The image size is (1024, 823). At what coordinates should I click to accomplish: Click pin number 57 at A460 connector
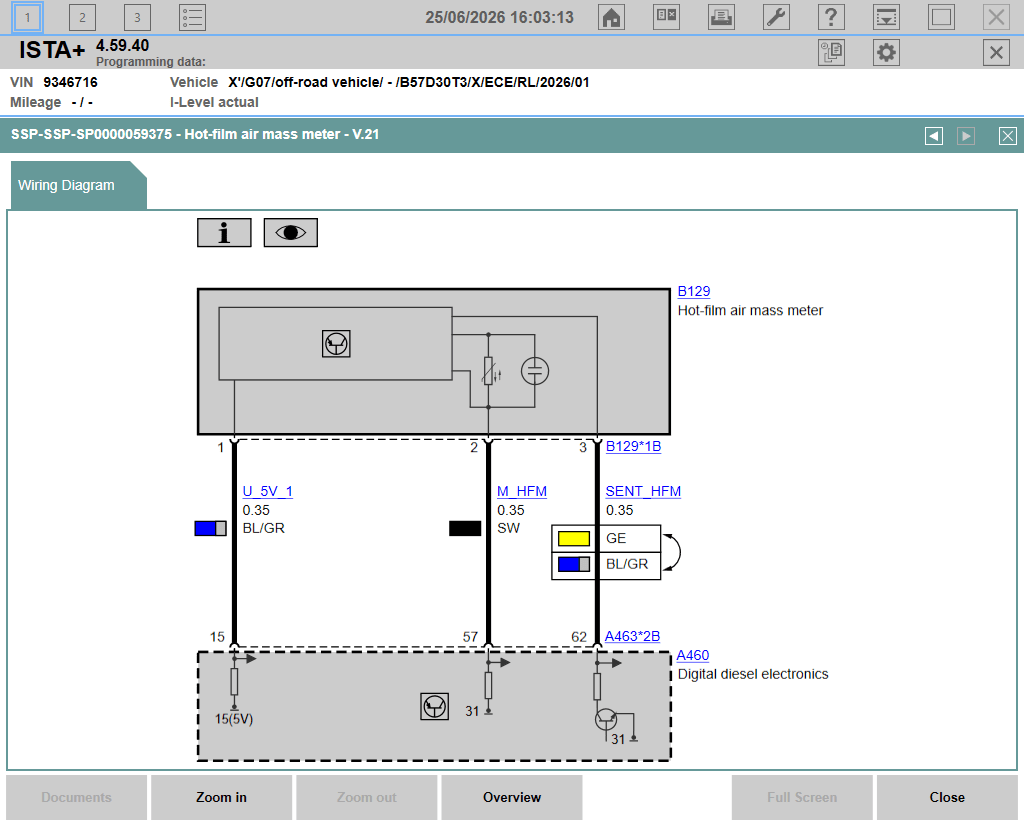[470, 637]
